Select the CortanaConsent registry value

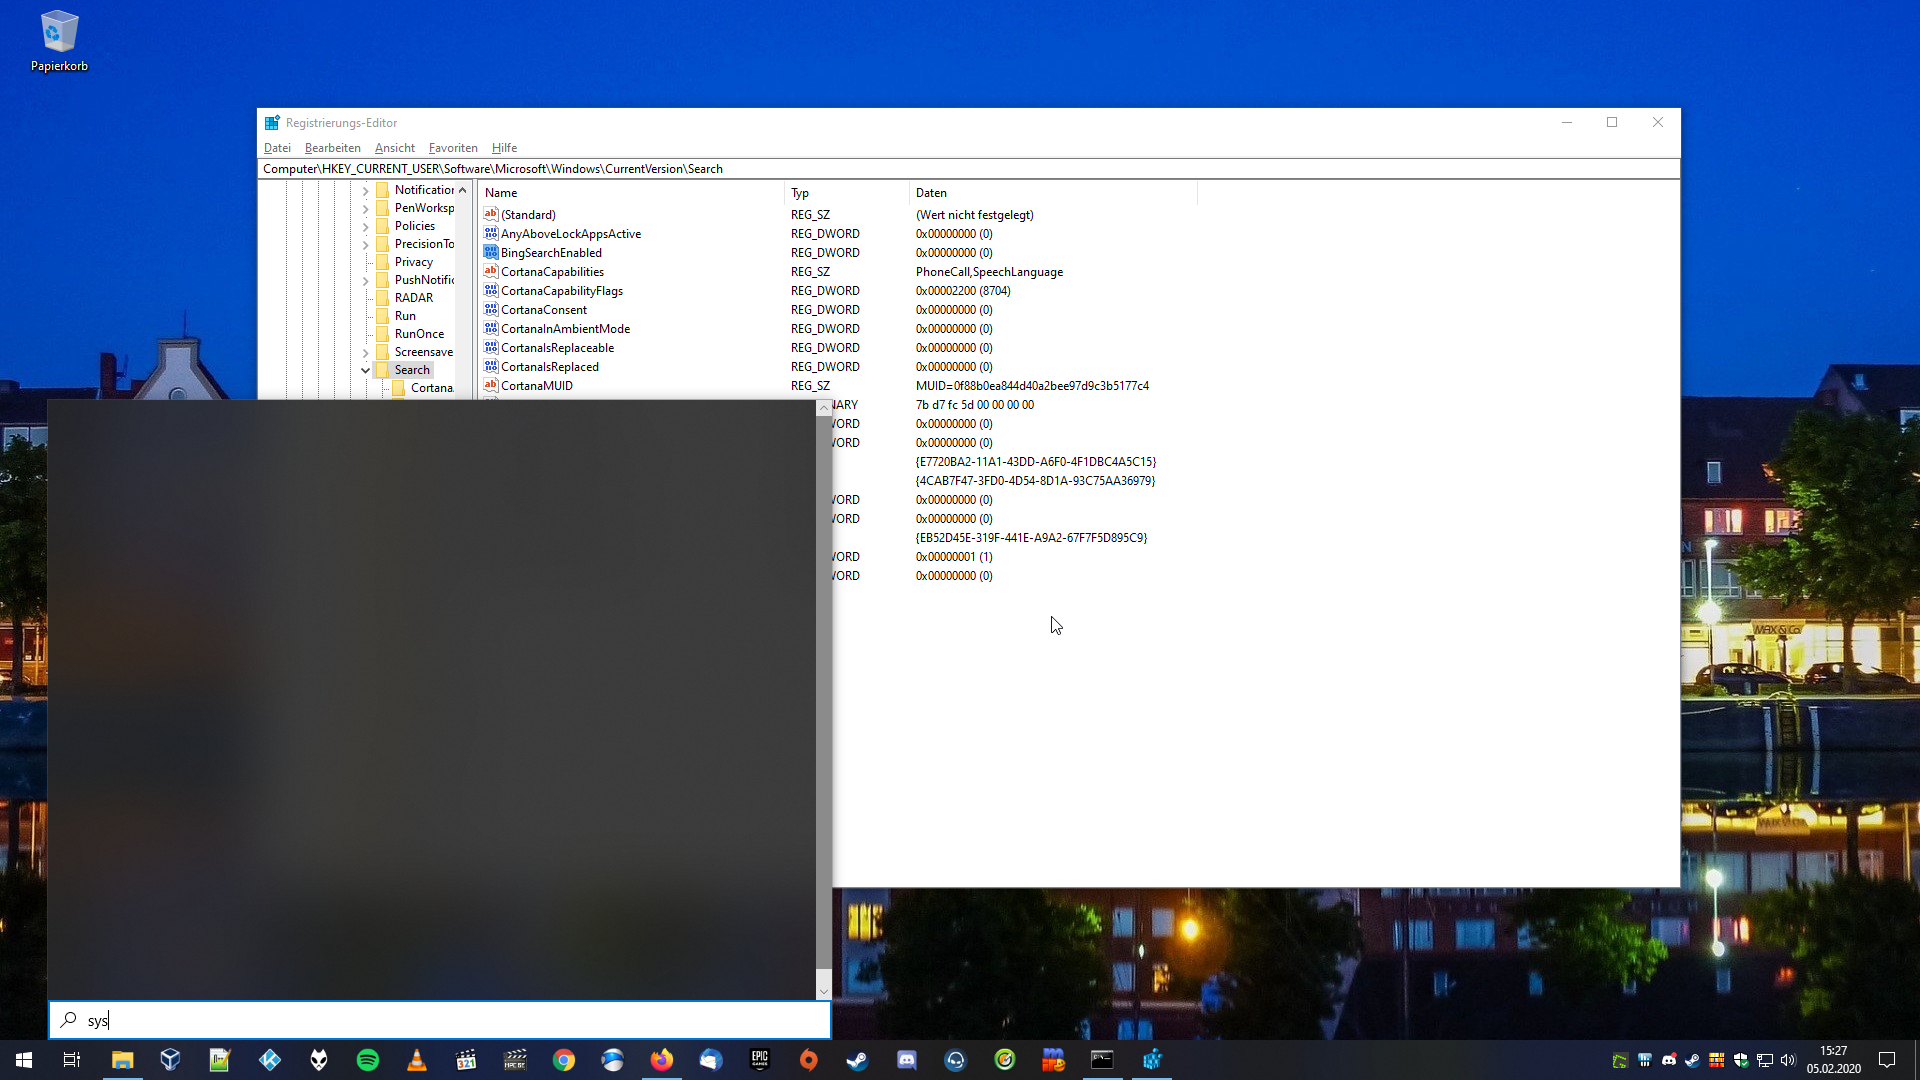[x=544, y=310]
